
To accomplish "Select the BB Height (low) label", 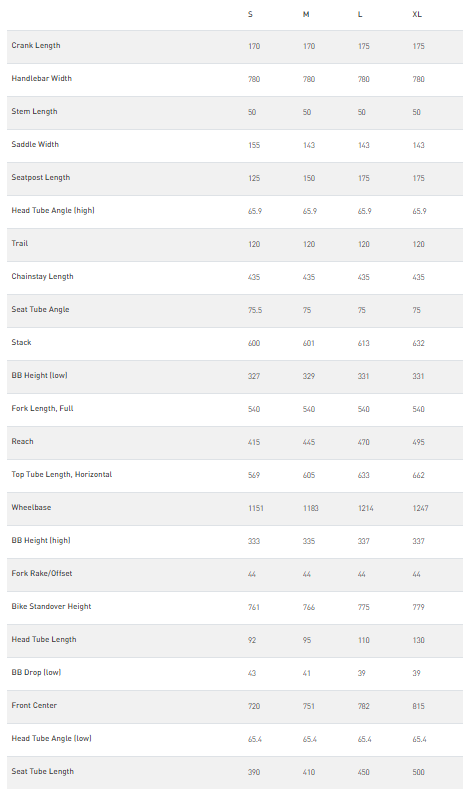I will (x=39, y=375).
